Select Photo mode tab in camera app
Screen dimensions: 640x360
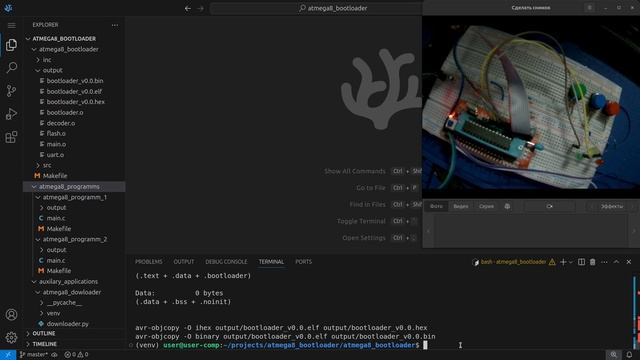tap(436, 207)
